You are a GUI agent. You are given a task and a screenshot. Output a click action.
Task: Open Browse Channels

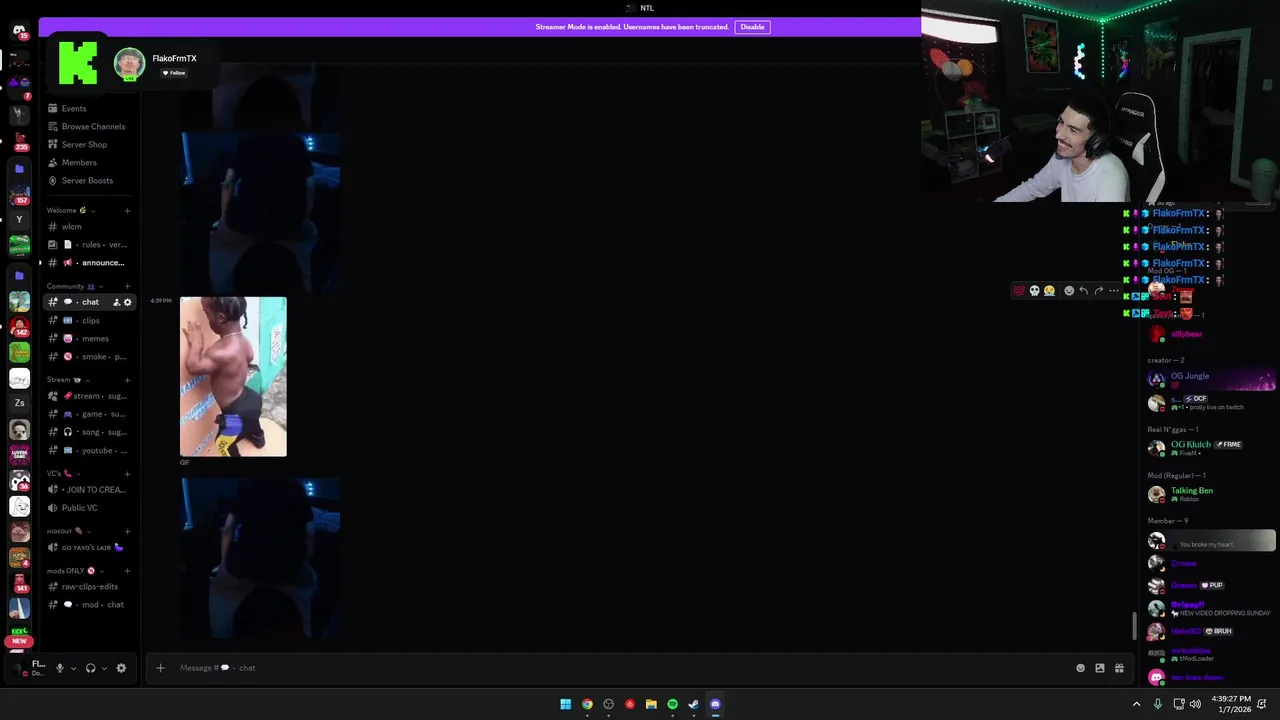coord(90,126)
